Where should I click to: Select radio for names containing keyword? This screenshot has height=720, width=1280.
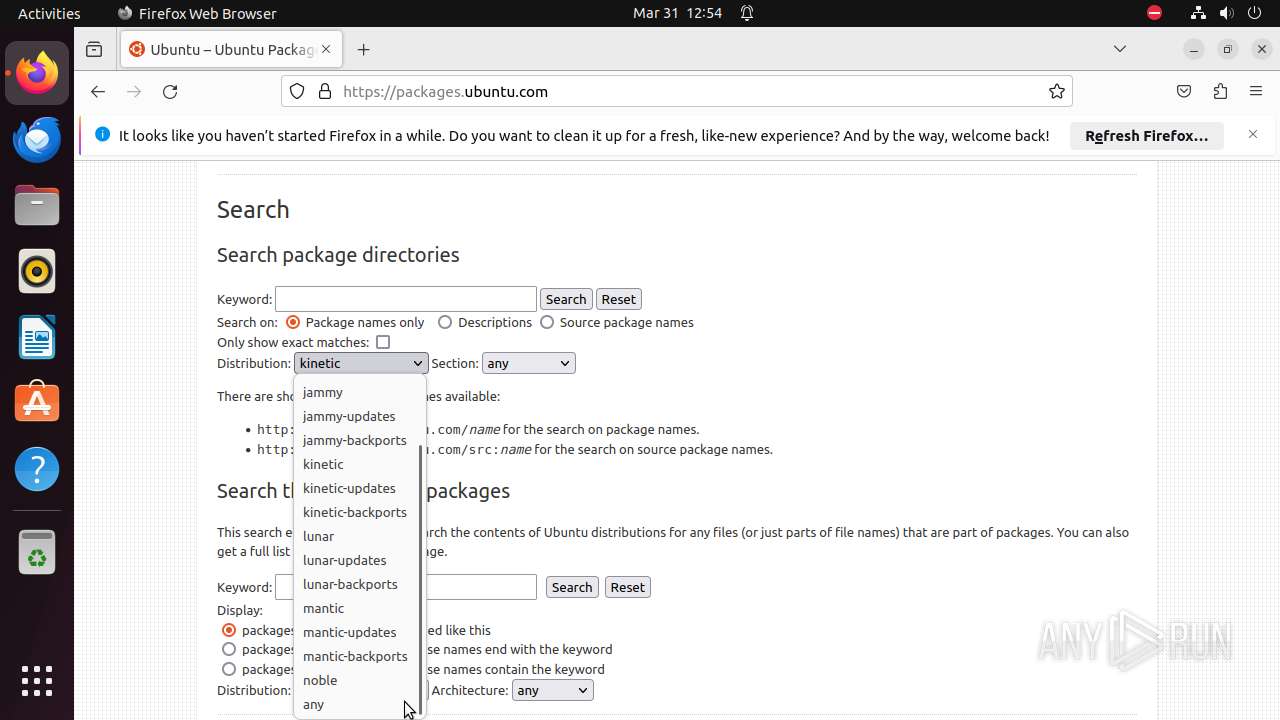(229, 669)
